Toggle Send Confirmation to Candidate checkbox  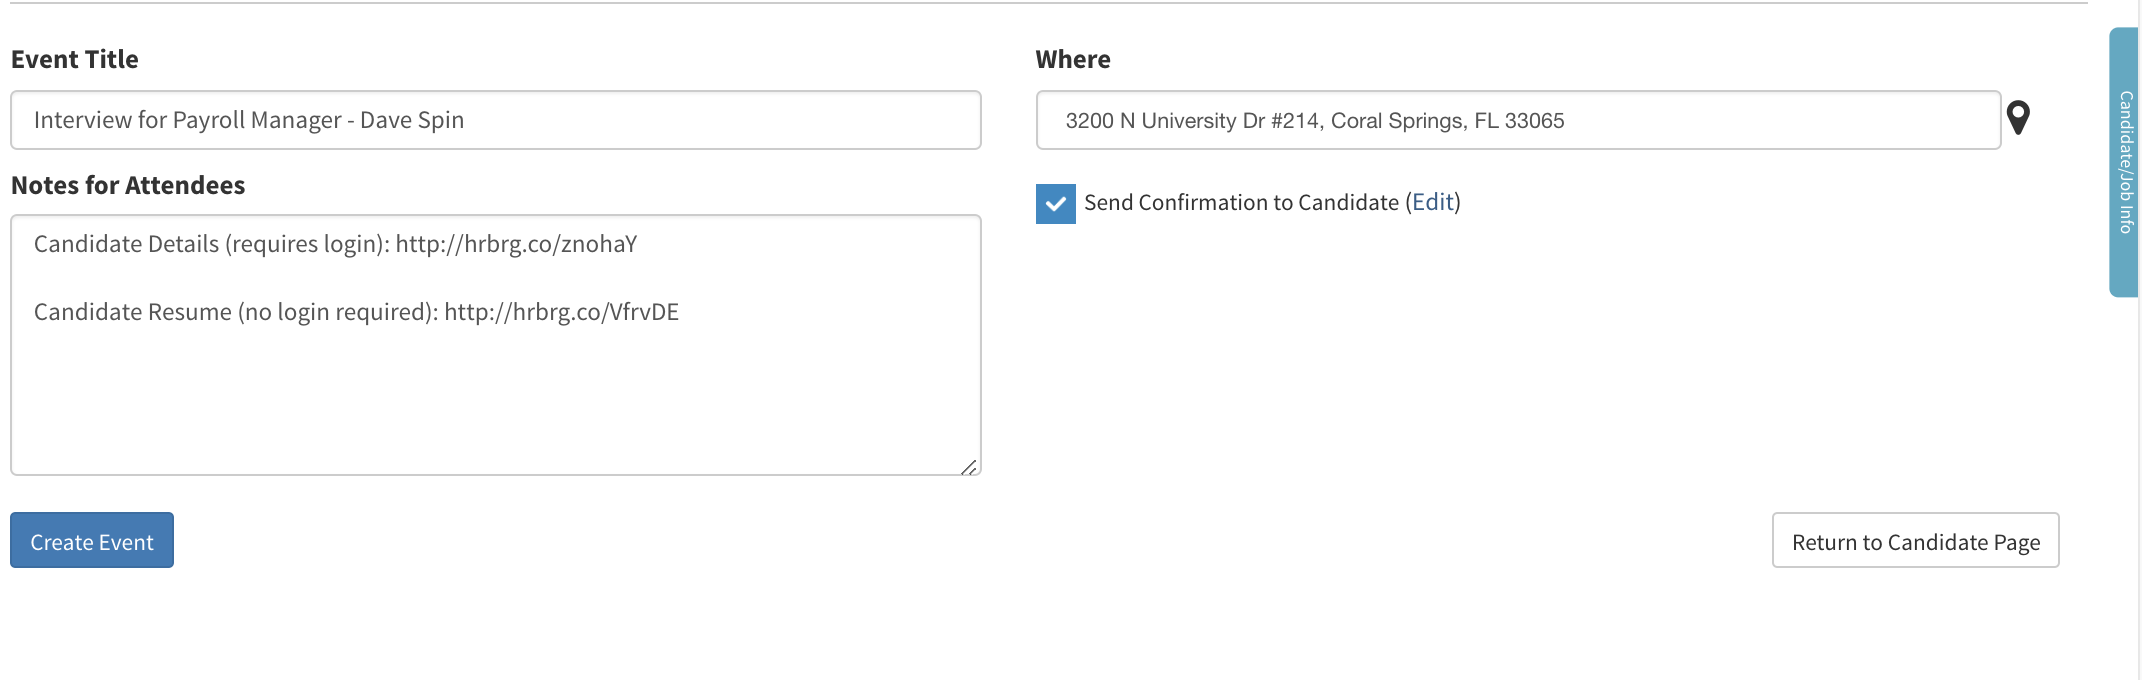tap(1056, 203)
